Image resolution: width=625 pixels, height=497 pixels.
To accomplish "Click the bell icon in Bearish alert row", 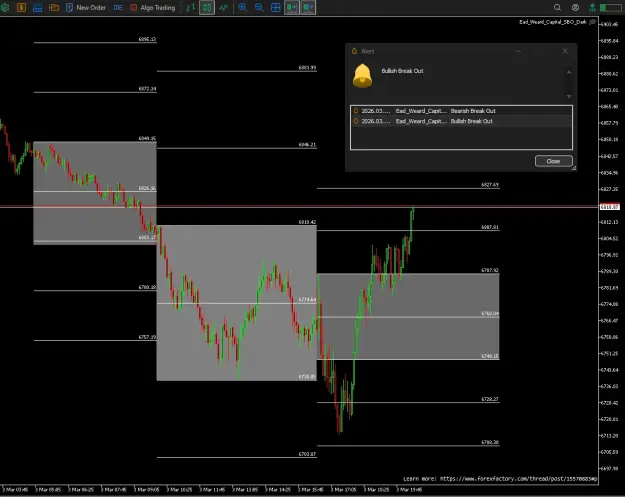I will coord(356,111).
